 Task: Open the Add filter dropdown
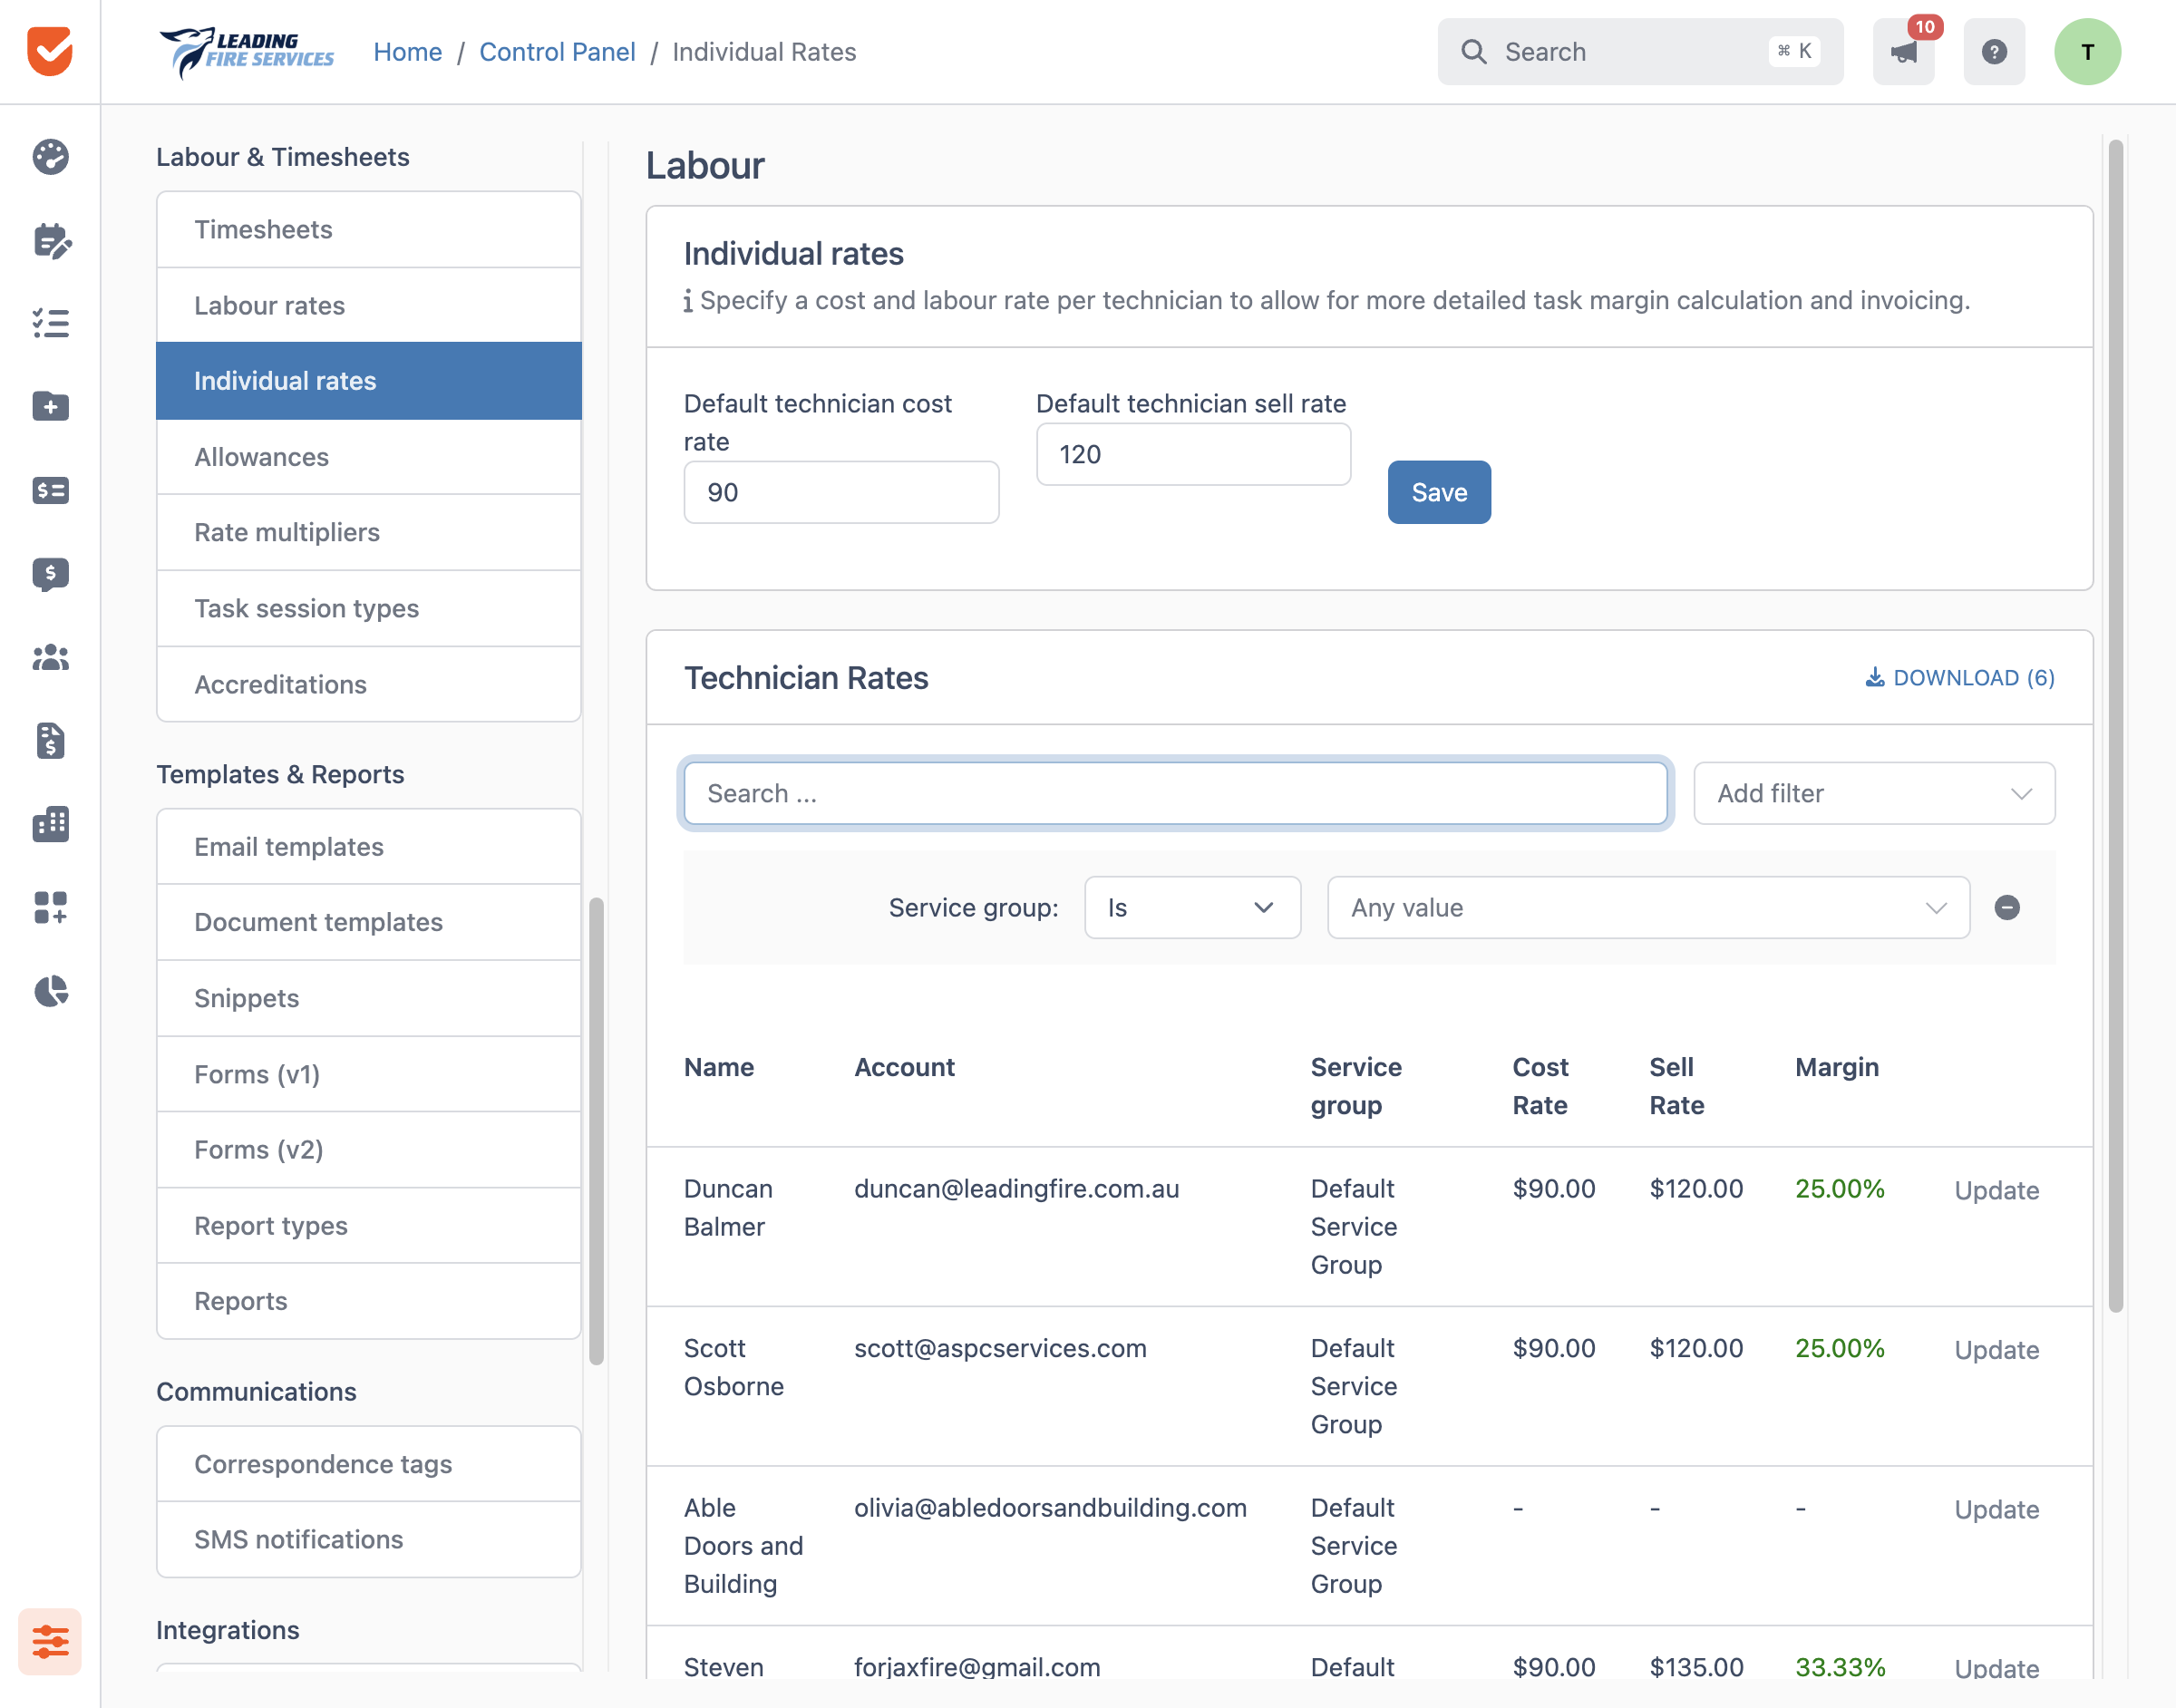click(x=1874, y=793)
